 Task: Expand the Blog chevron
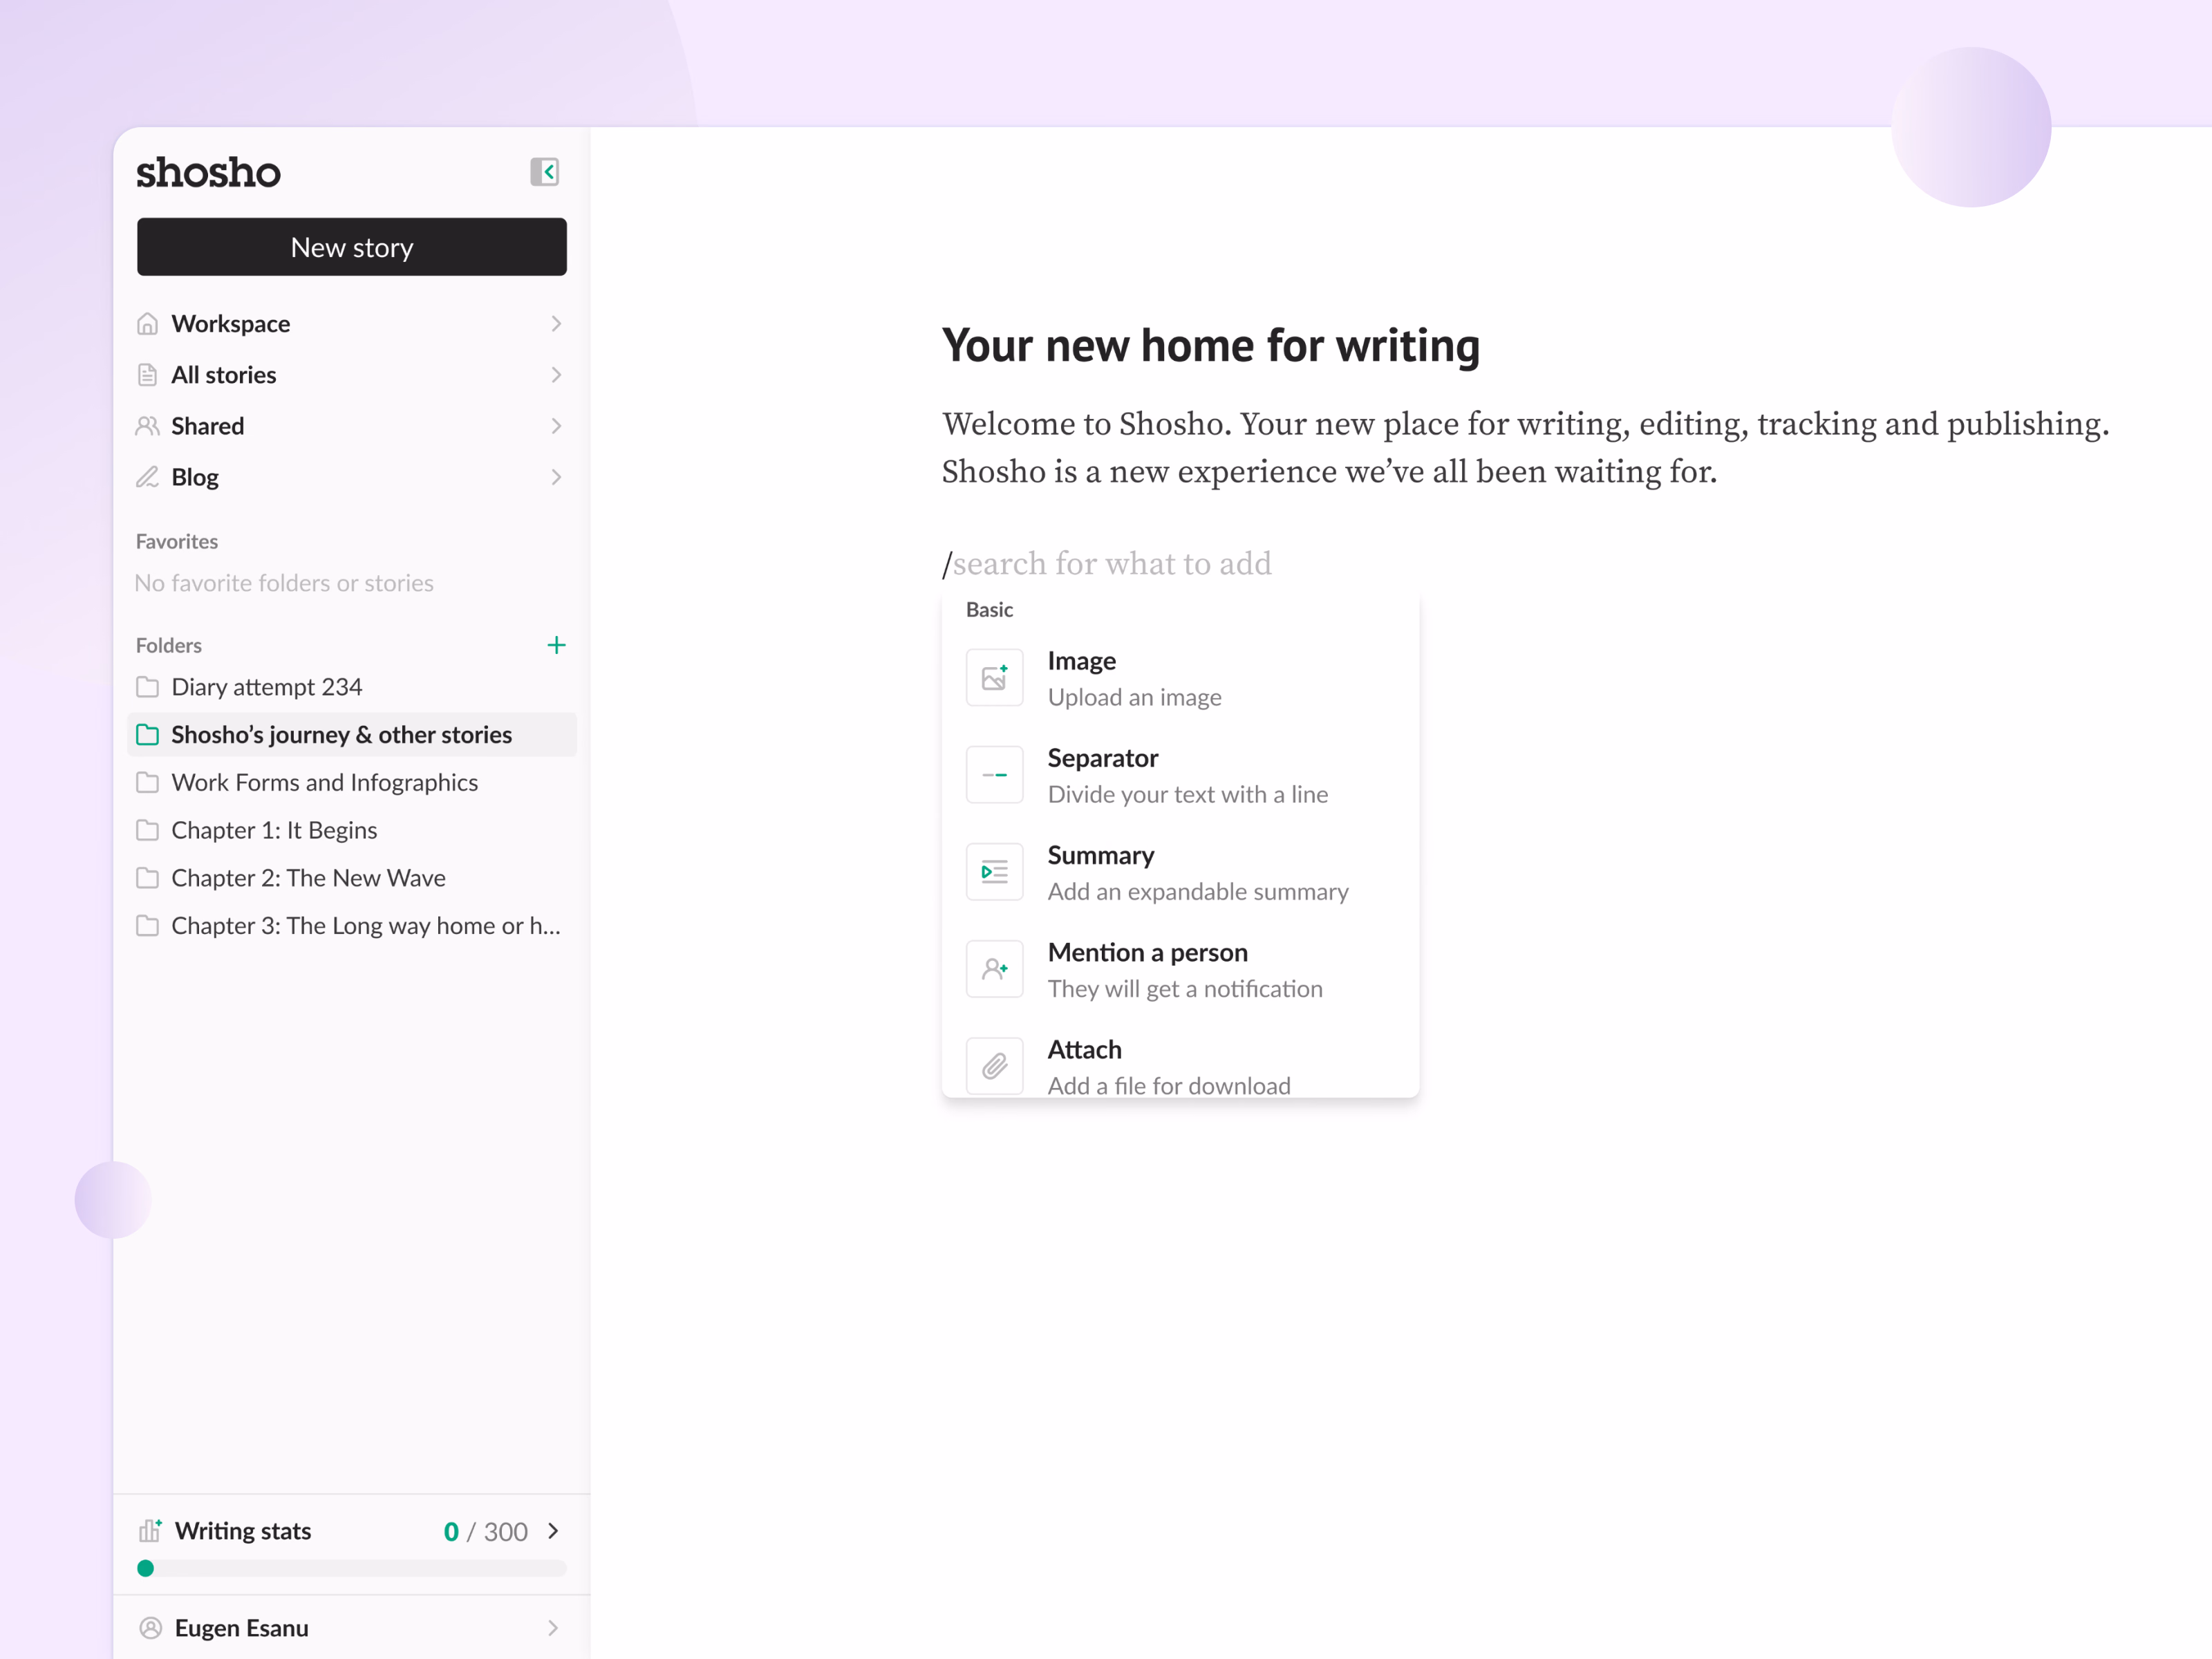pos(556,477)
